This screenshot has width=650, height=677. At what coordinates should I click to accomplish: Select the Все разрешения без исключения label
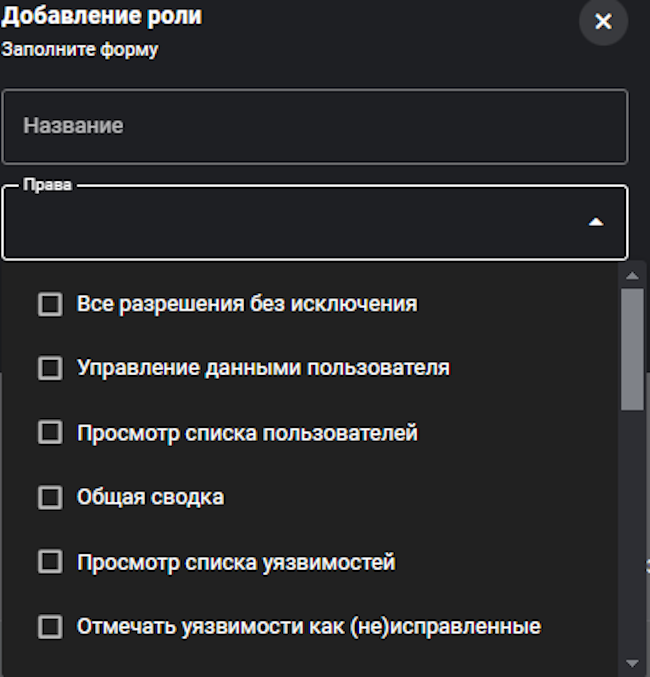[247, 304]
